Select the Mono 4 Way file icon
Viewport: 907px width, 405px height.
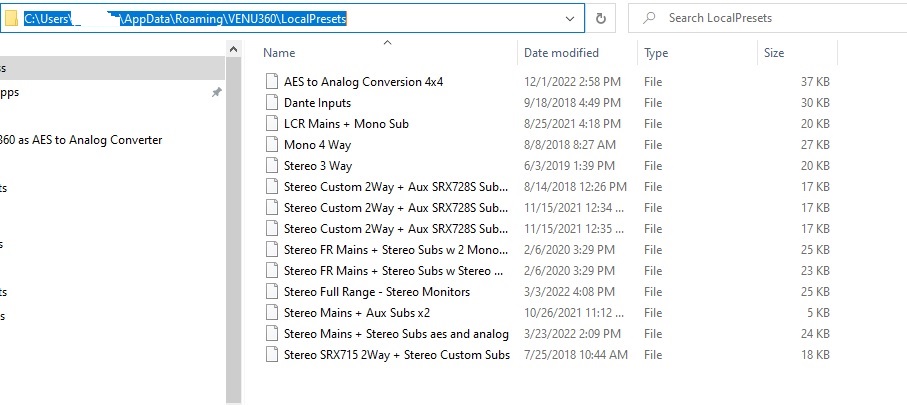tap(272, 145)
